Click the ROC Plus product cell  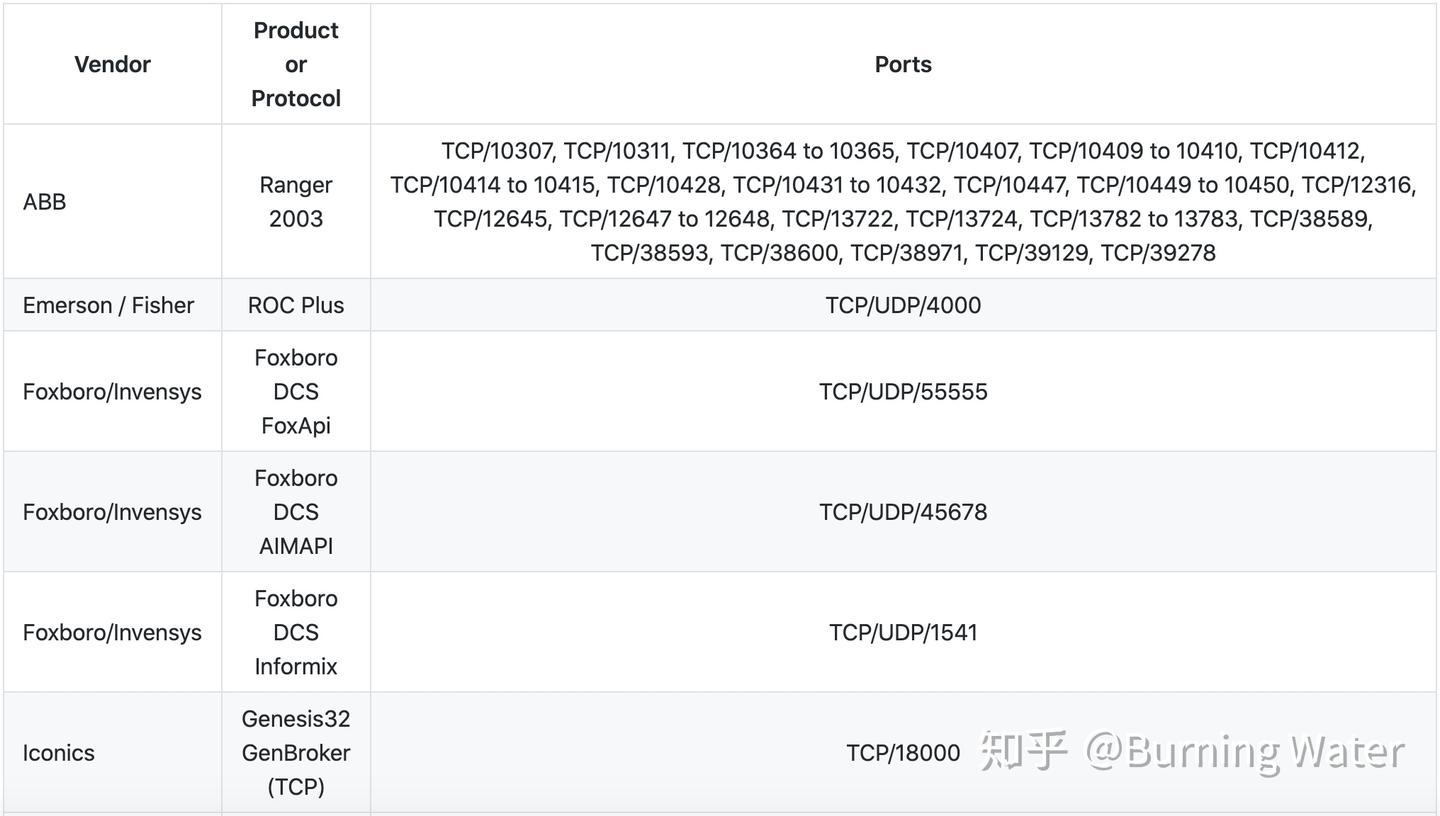click(296, 305)
